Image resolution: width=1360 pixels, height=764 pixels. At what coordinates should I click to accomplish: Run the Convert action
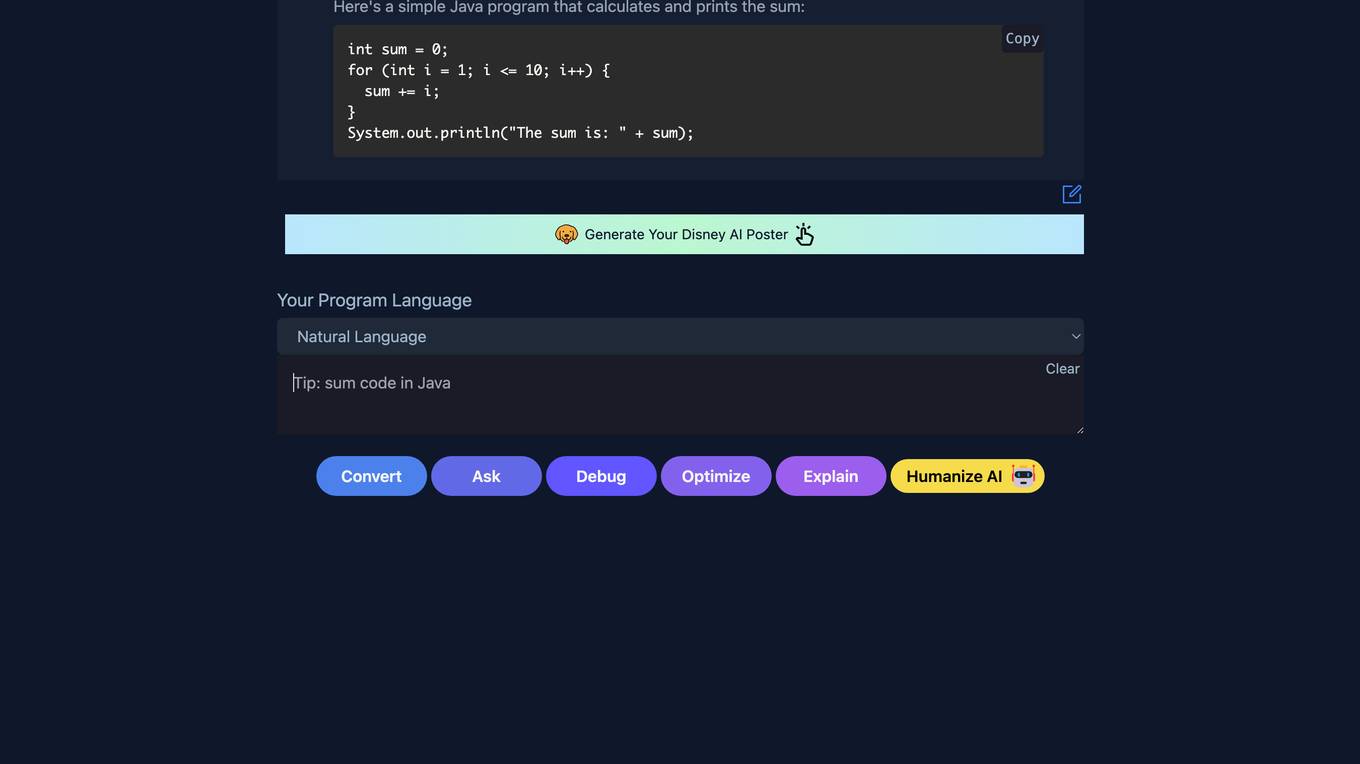371,476
